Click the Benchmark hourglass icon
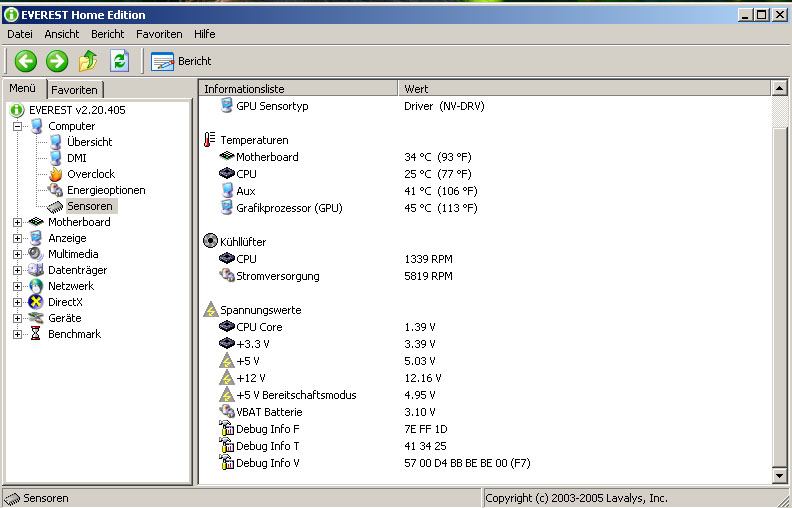This screenshot has width=792, height=508. coord(35,334)
